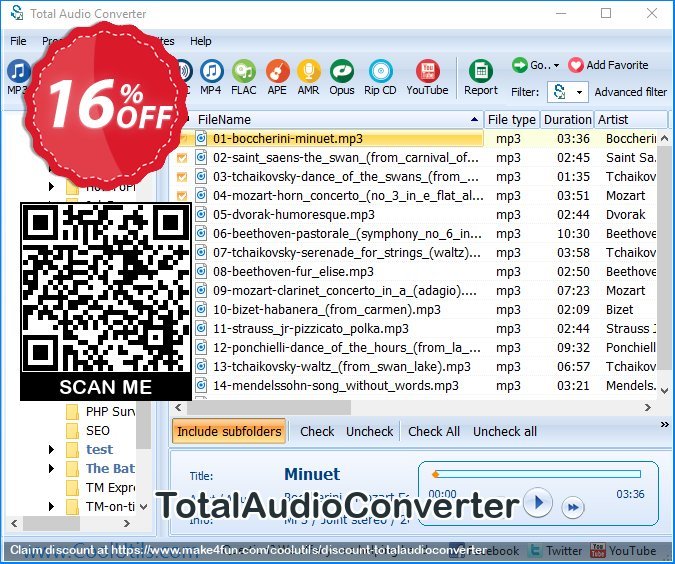675x564 pixels.
Task: Click the SEO folder icon
Action: coord(73,431)
